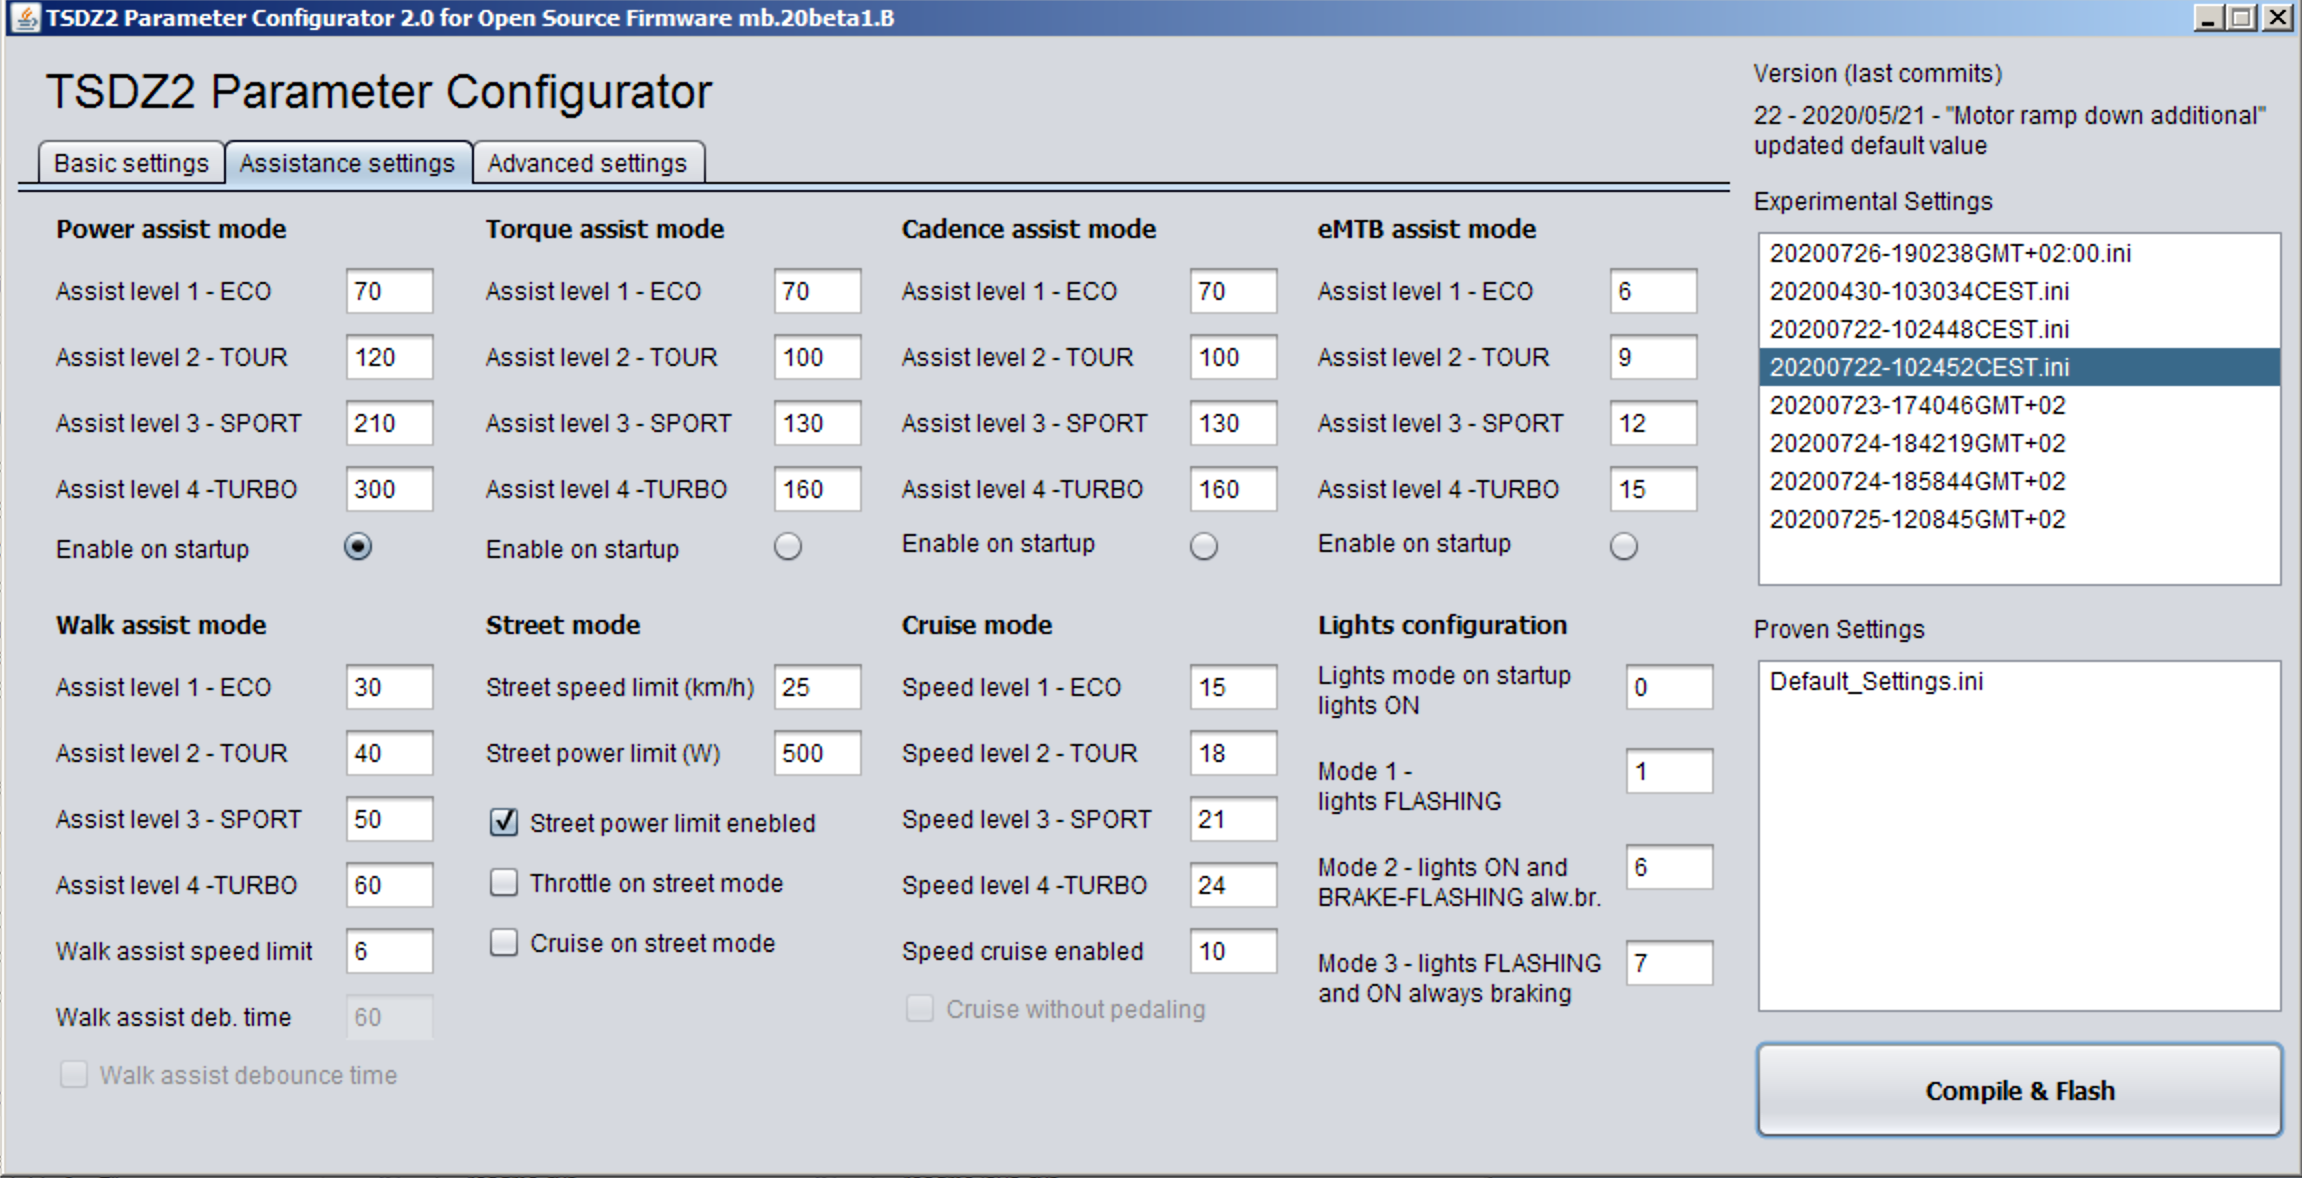Click the Java app icon in title bar
The image size is (2302, 1178).
[x=25, y=18]
